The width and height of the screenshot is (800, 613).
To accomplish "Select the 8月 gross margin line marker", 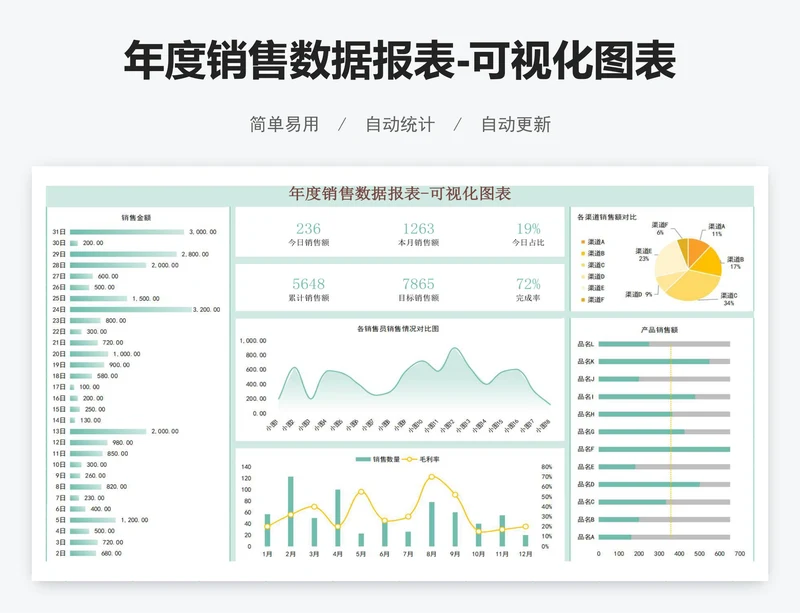I will pos(432,477).
